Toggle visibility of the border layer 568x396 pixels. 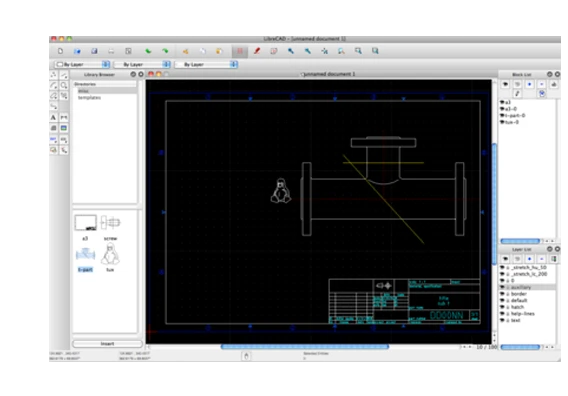(x=502, y=294)
